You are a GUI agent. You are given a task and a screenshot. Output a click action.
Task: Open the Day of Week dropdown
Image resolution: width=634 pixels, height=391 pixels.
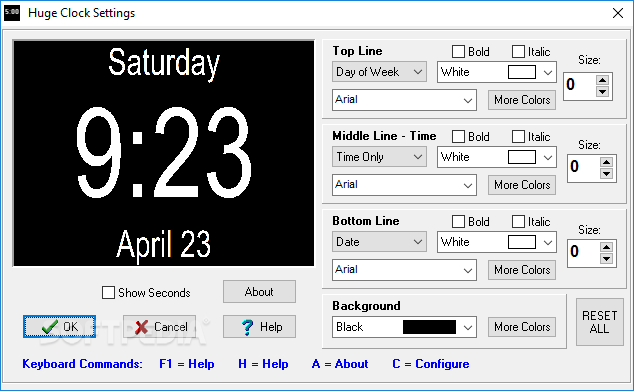379,72
